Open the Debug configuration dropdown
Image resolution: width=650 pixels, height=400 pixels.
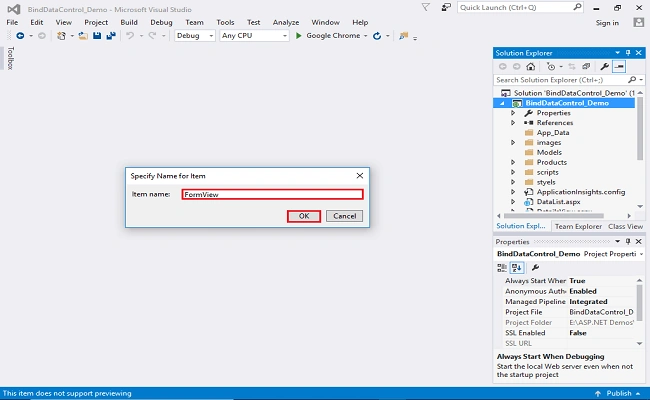coord(194,36)
